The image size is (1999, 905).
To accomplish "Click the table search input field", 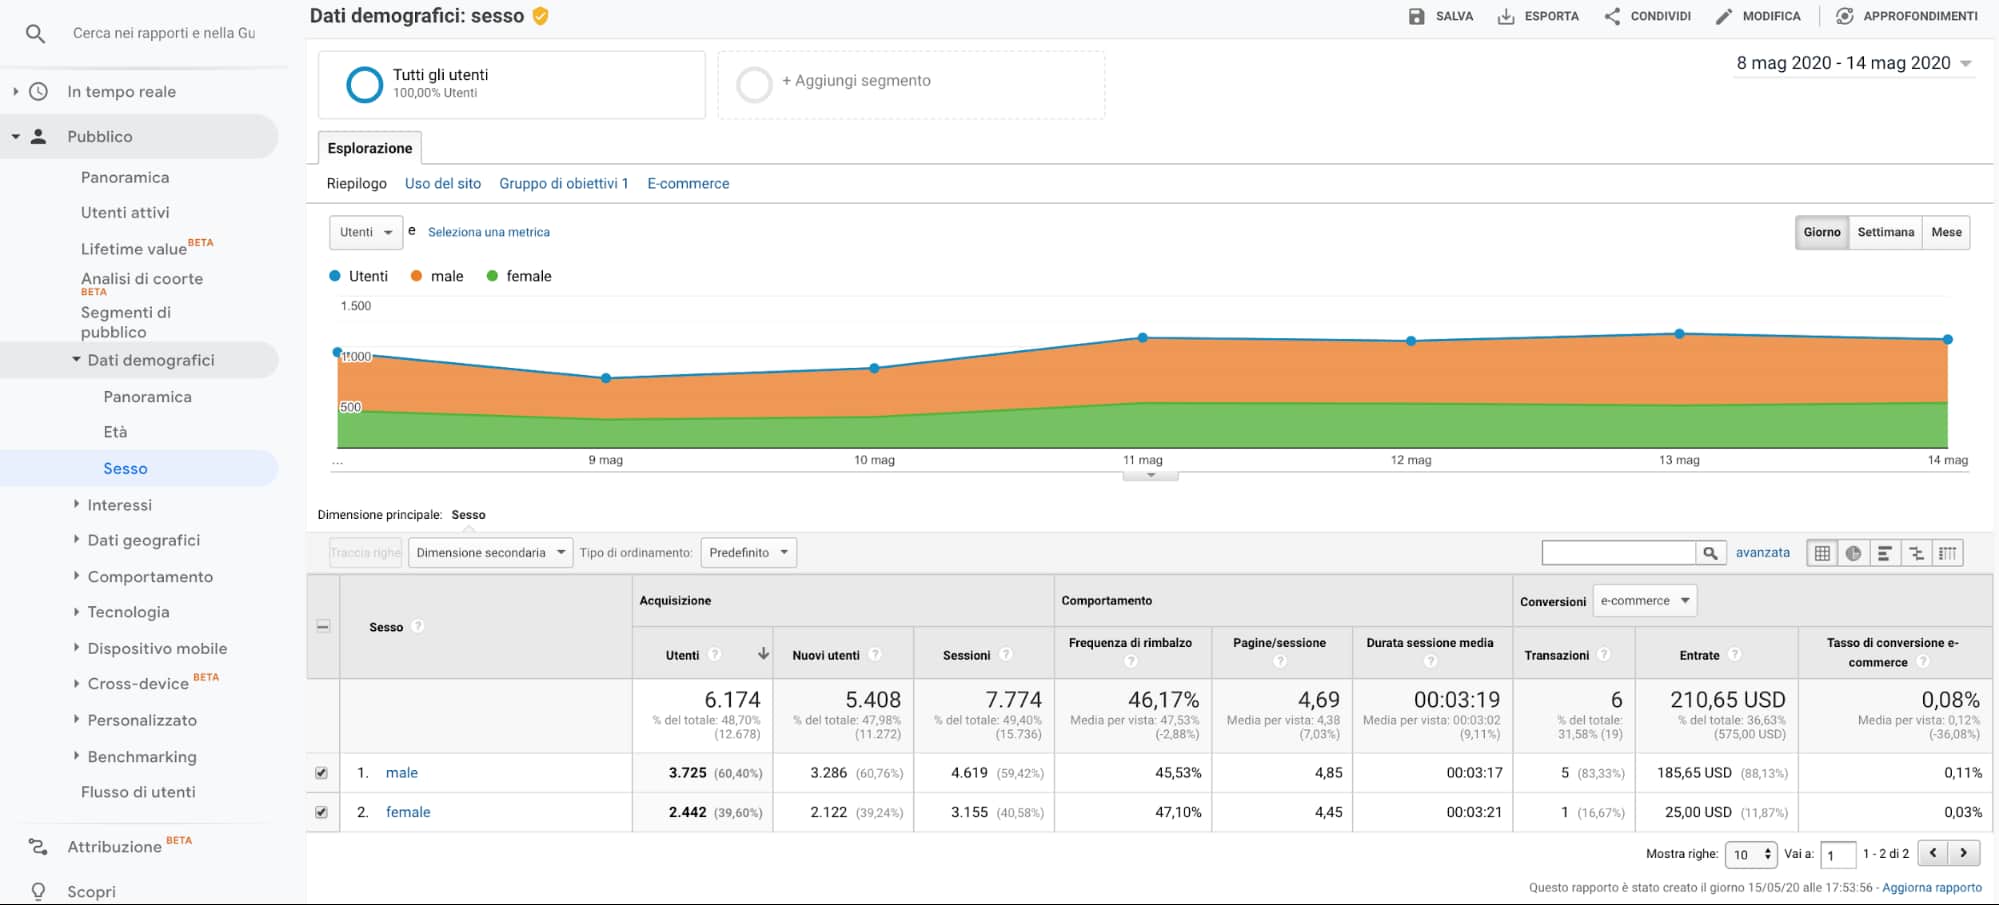I will coord(1618,553).
